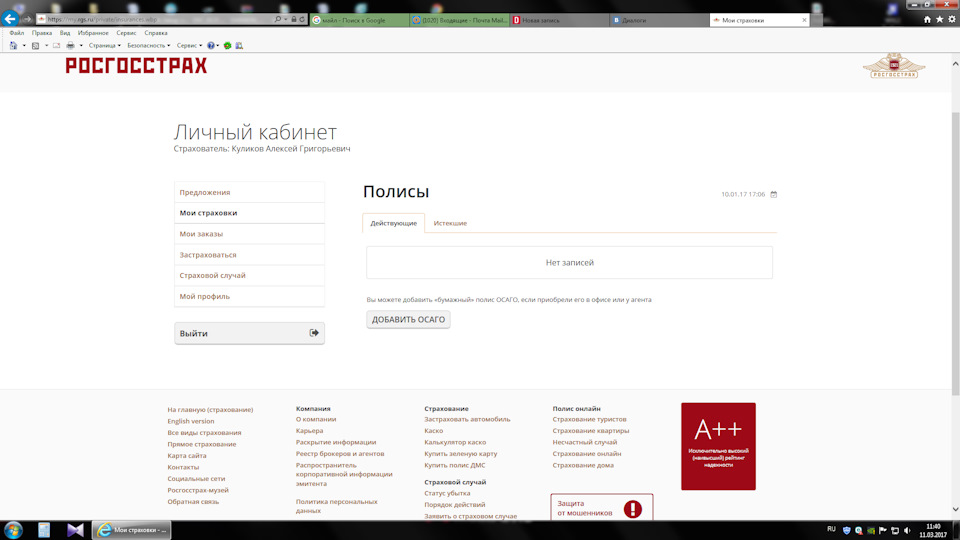
Task: Click the RU language indicator
Action: (x=831, y=529)
